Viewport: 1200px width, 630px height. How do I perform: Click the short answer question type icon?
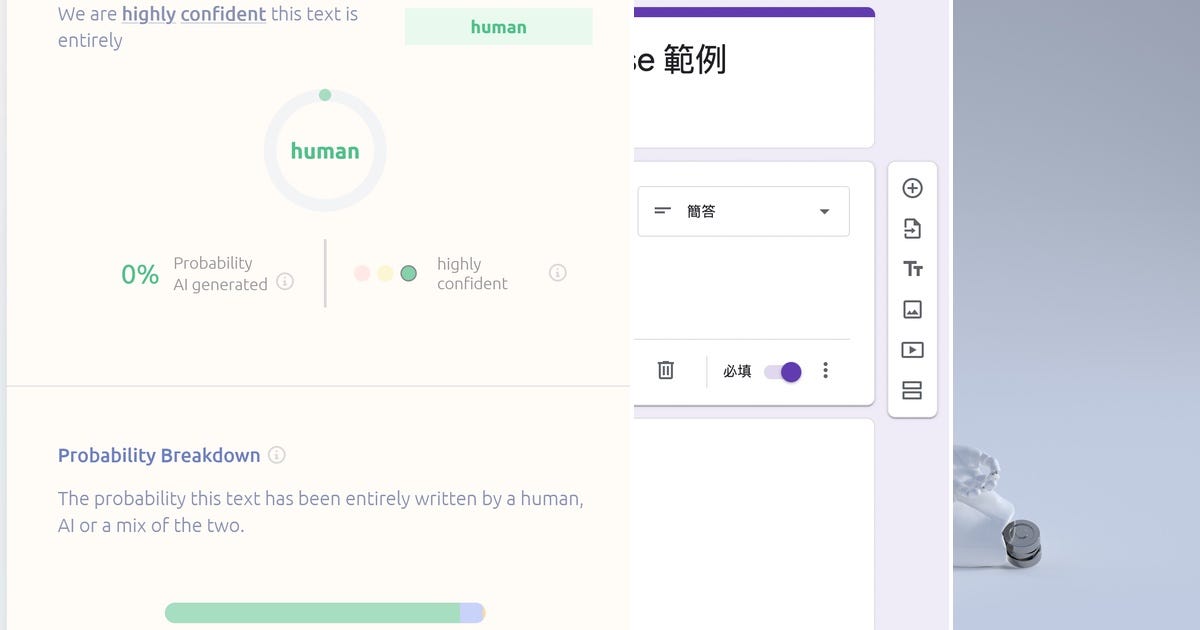[661, 211]
